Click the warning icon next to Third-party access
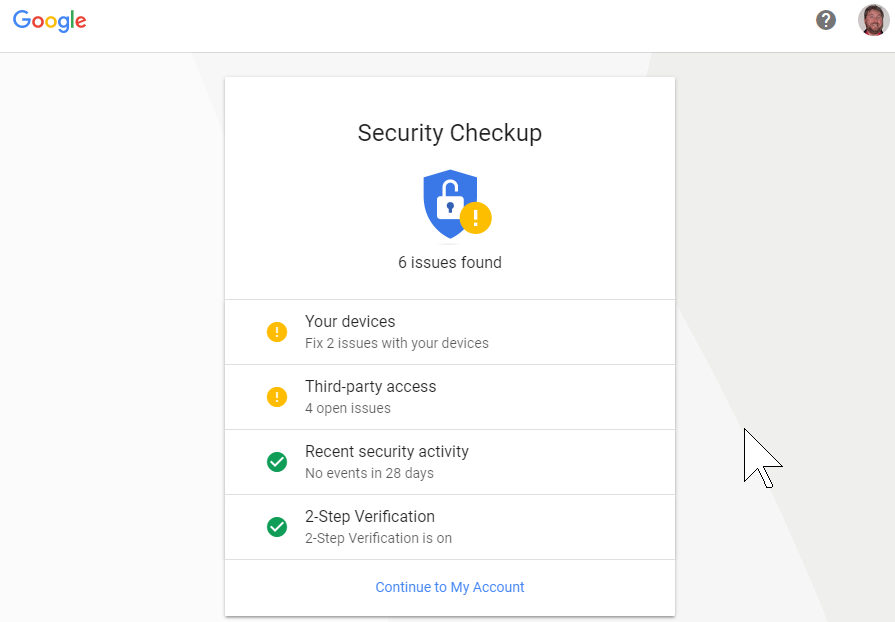The height and width of the screenshot is (622, 895). (x=277, y=396)
